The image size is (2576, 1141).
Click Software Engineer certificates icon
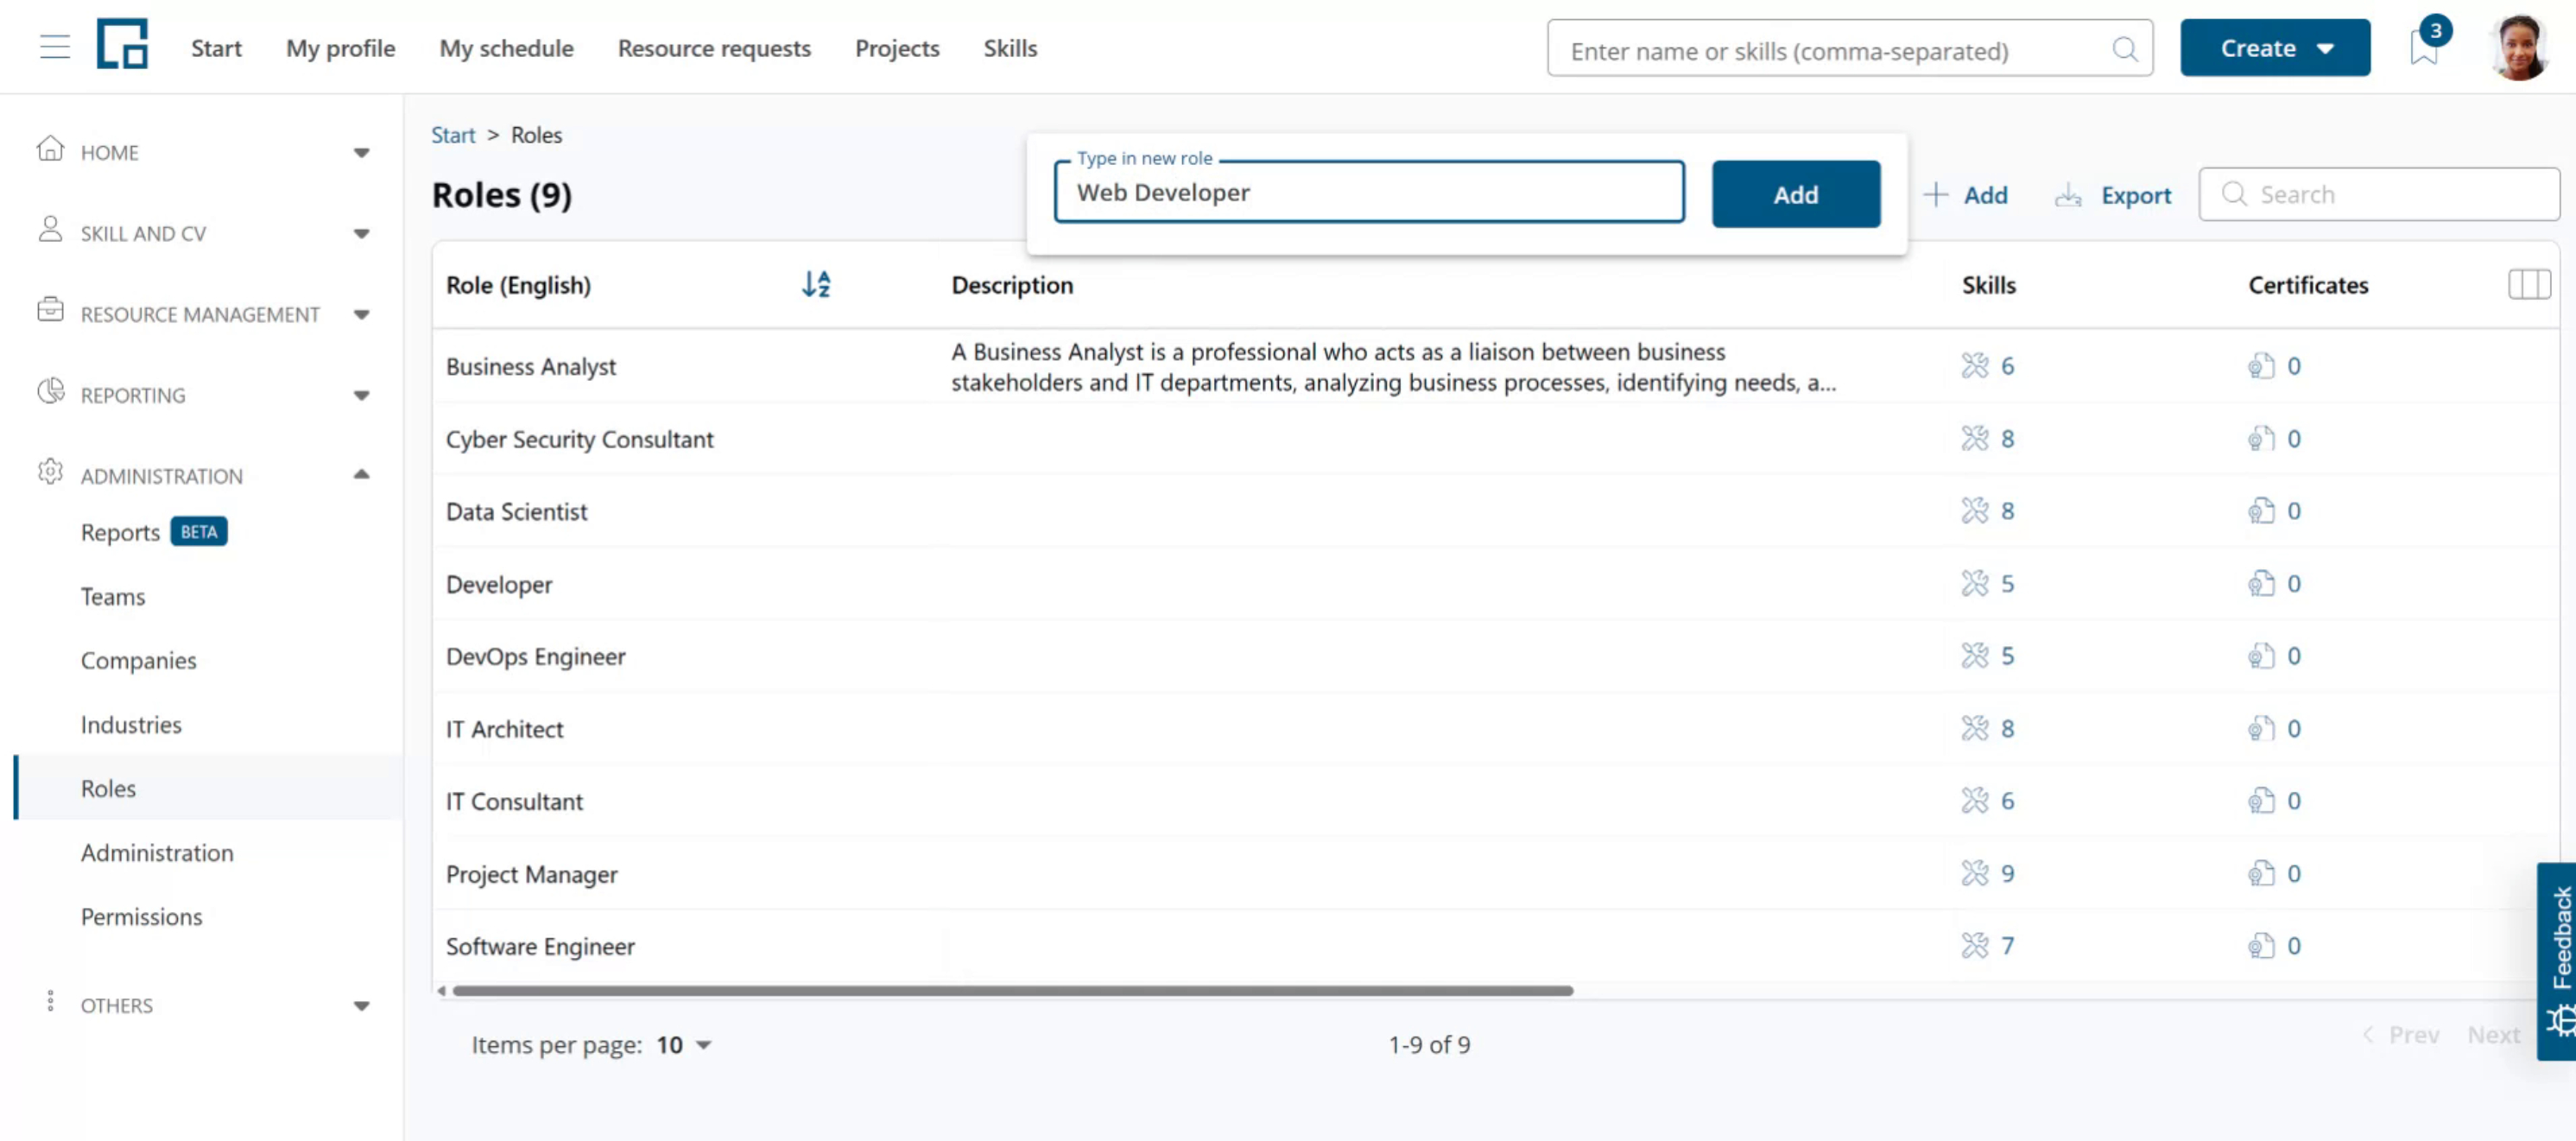point(2261,945)
